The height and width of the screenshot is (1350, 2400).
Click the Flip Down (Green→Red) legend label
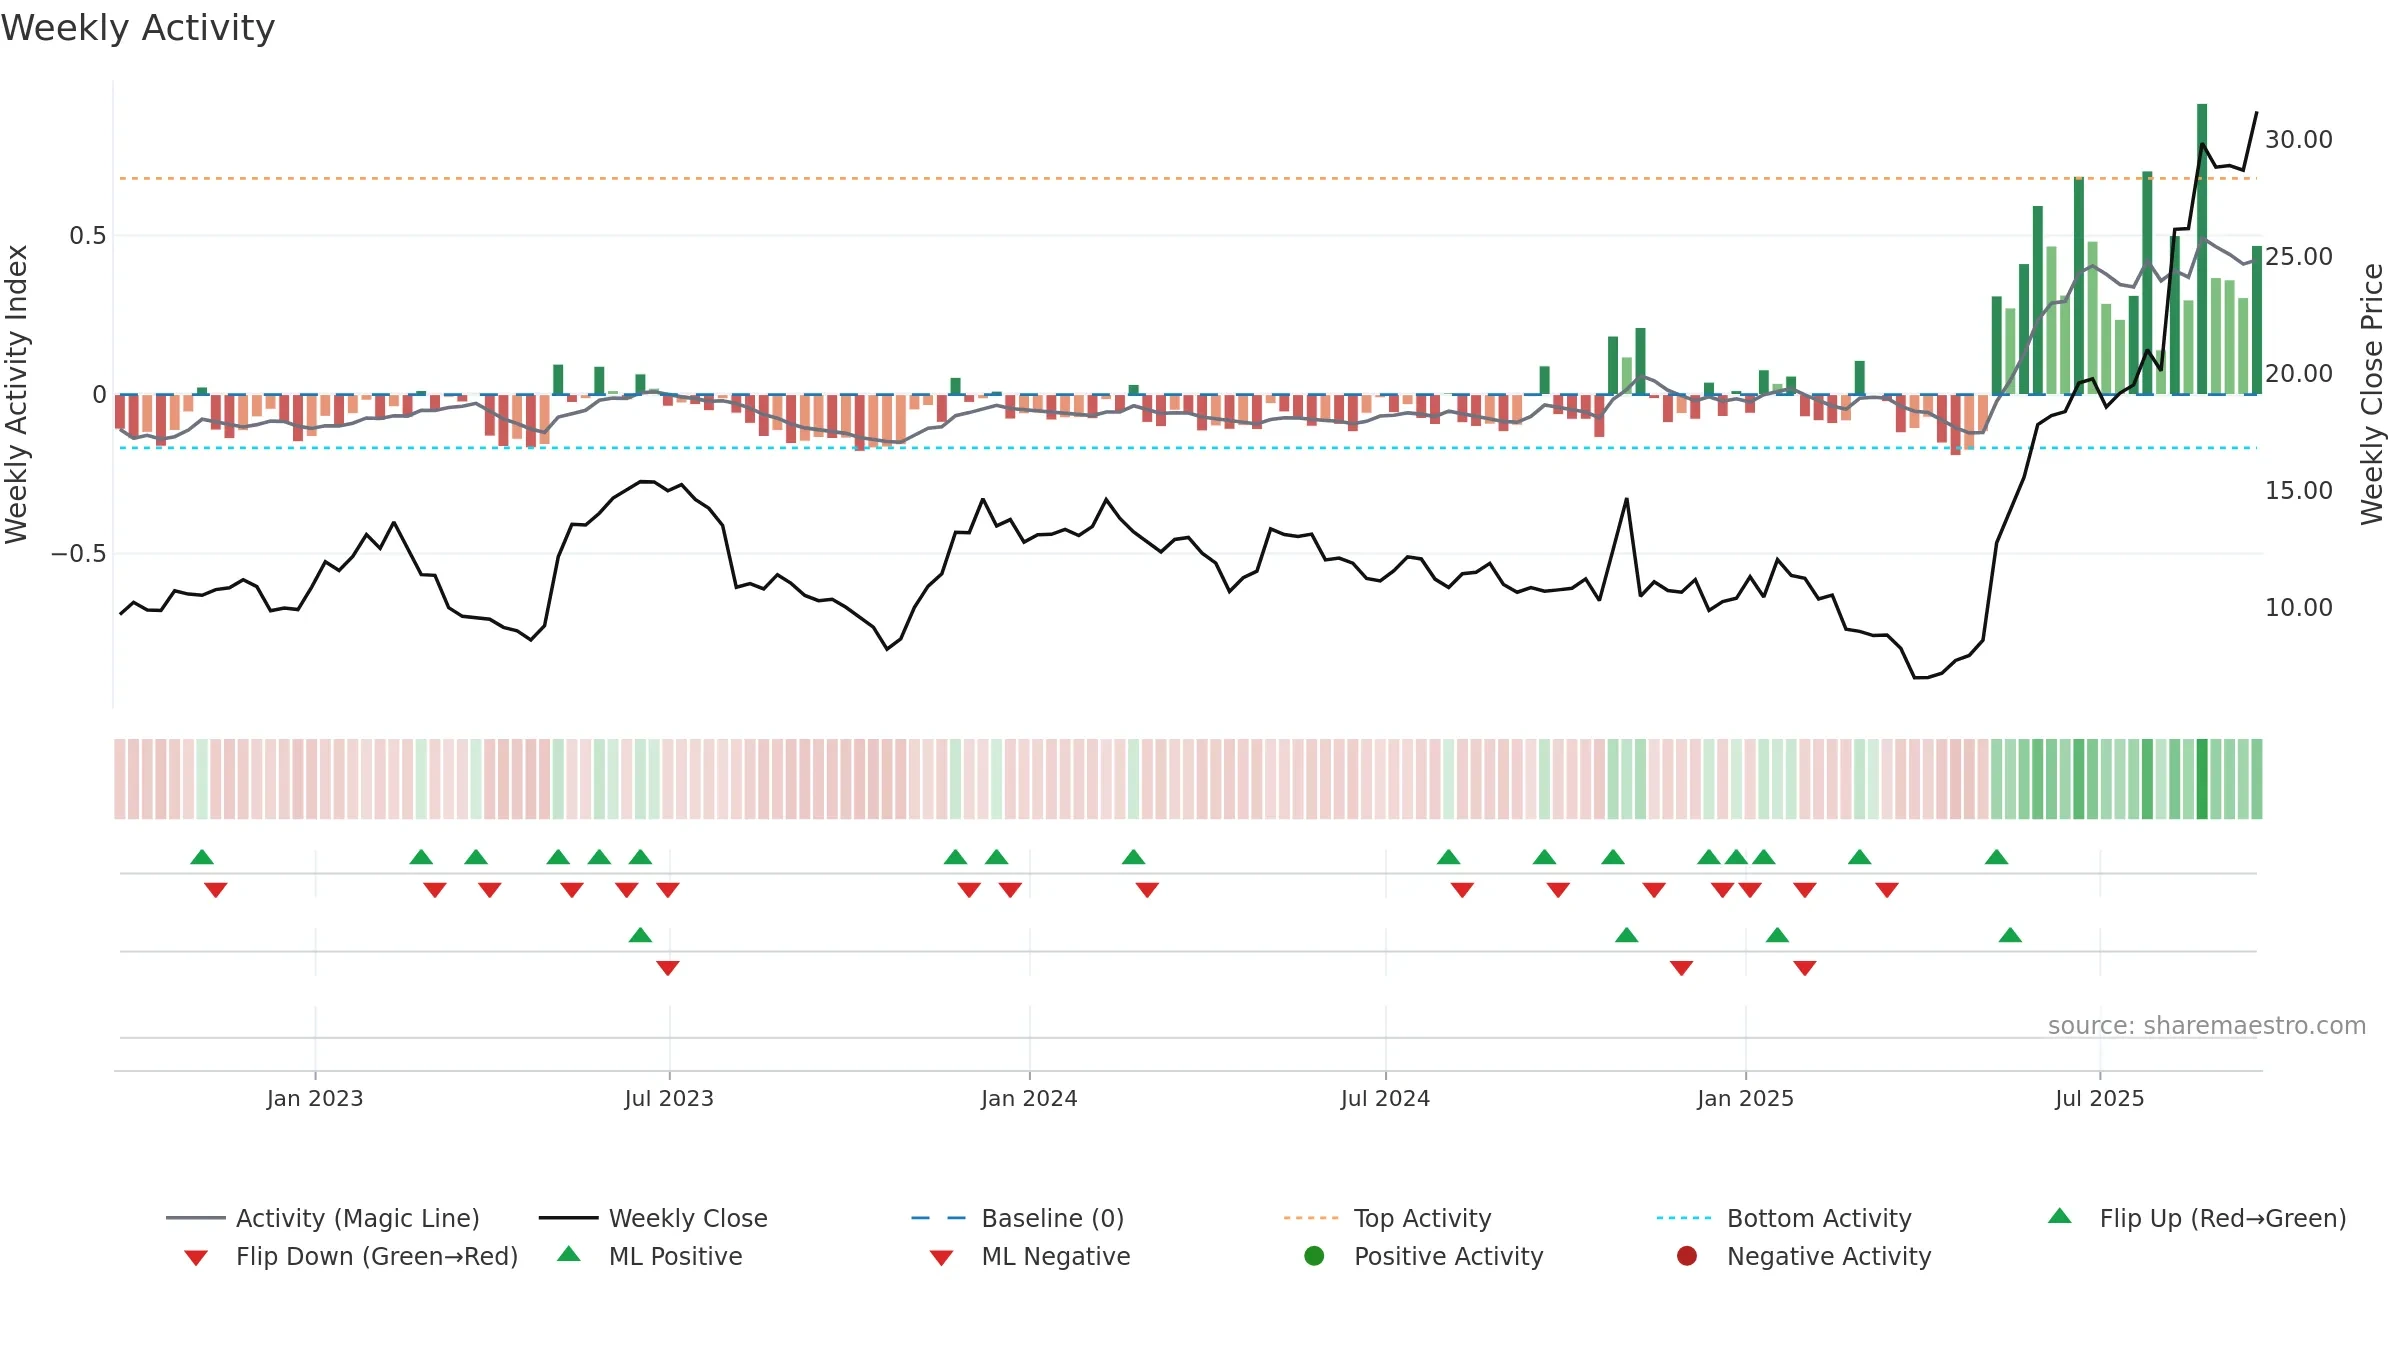click(377, 1256)
